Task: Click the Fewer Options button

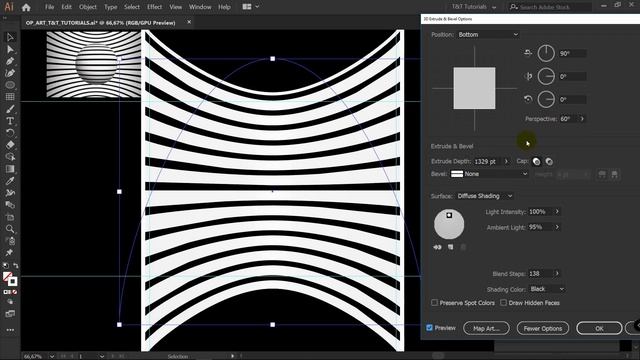Action: click(543, 328)
